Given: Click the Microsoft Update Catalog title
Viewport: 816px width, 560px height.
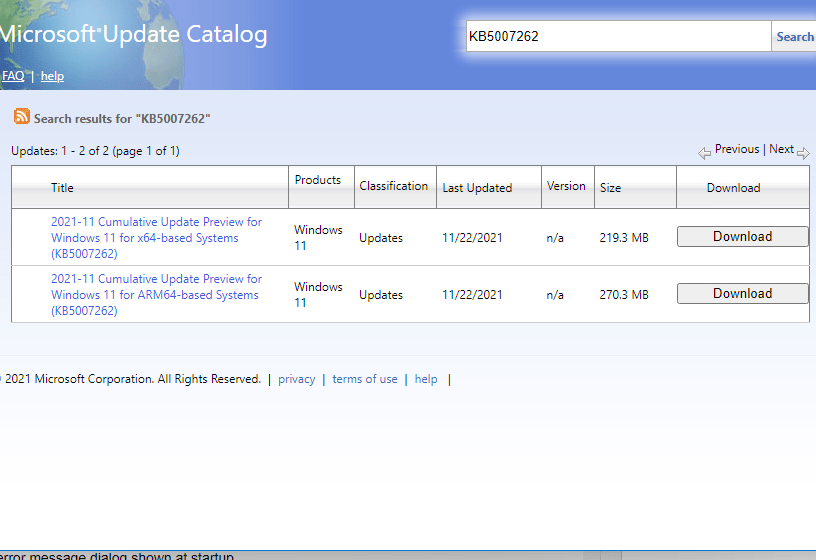Looking at the screenshot, I should tap(134, 34).
